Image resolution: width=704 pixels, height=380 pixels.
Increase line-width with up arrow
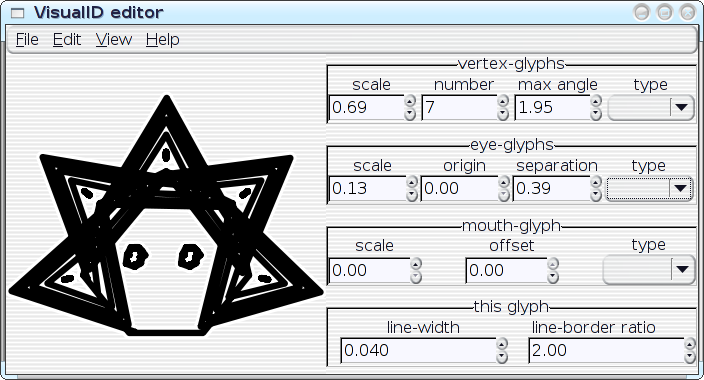click(502, 344)
